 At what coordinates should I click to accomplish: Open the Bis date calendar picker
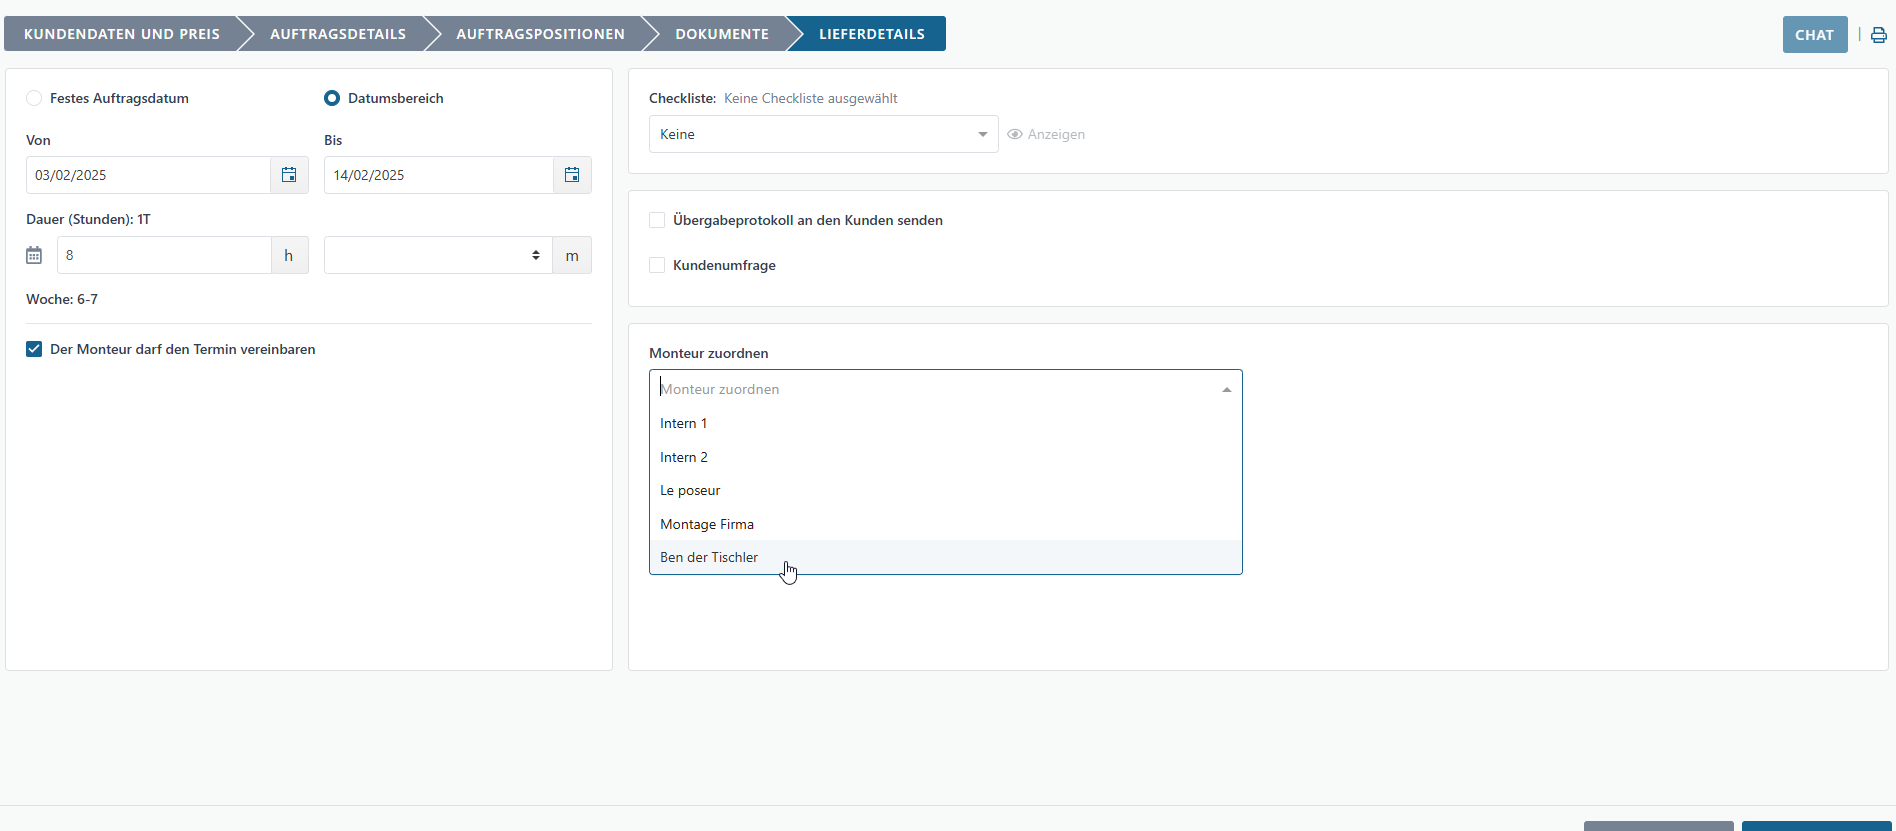pos(572,175)
